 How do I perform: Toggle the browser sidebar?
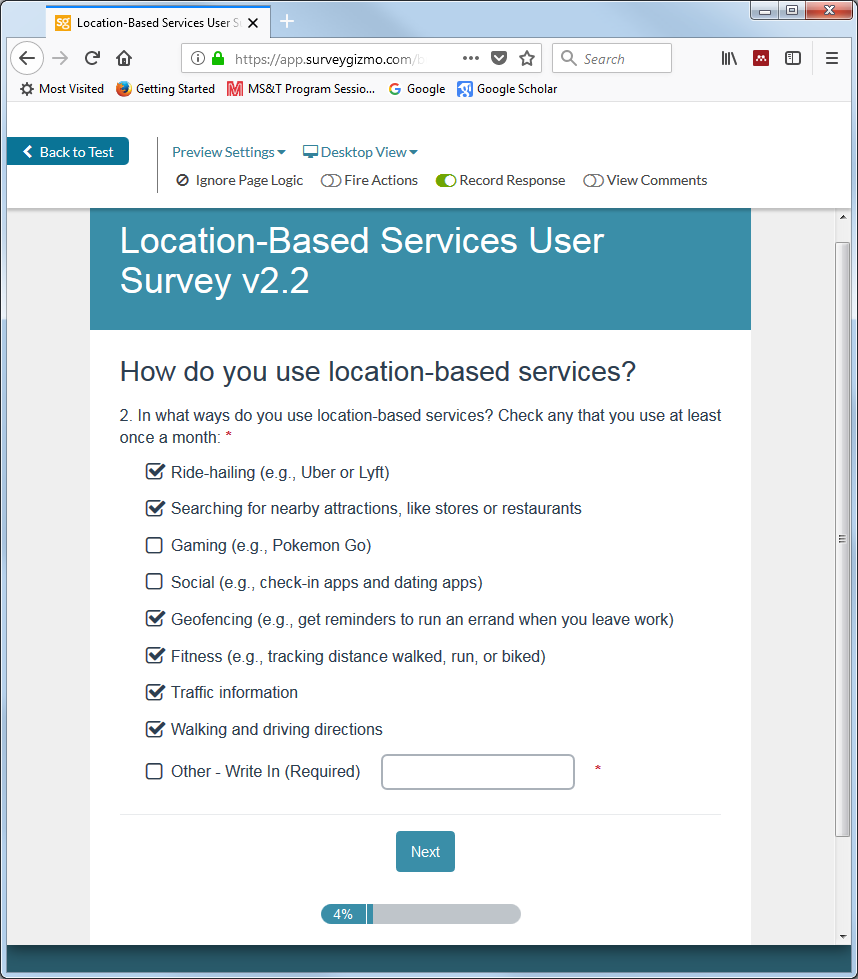point(793,58)
